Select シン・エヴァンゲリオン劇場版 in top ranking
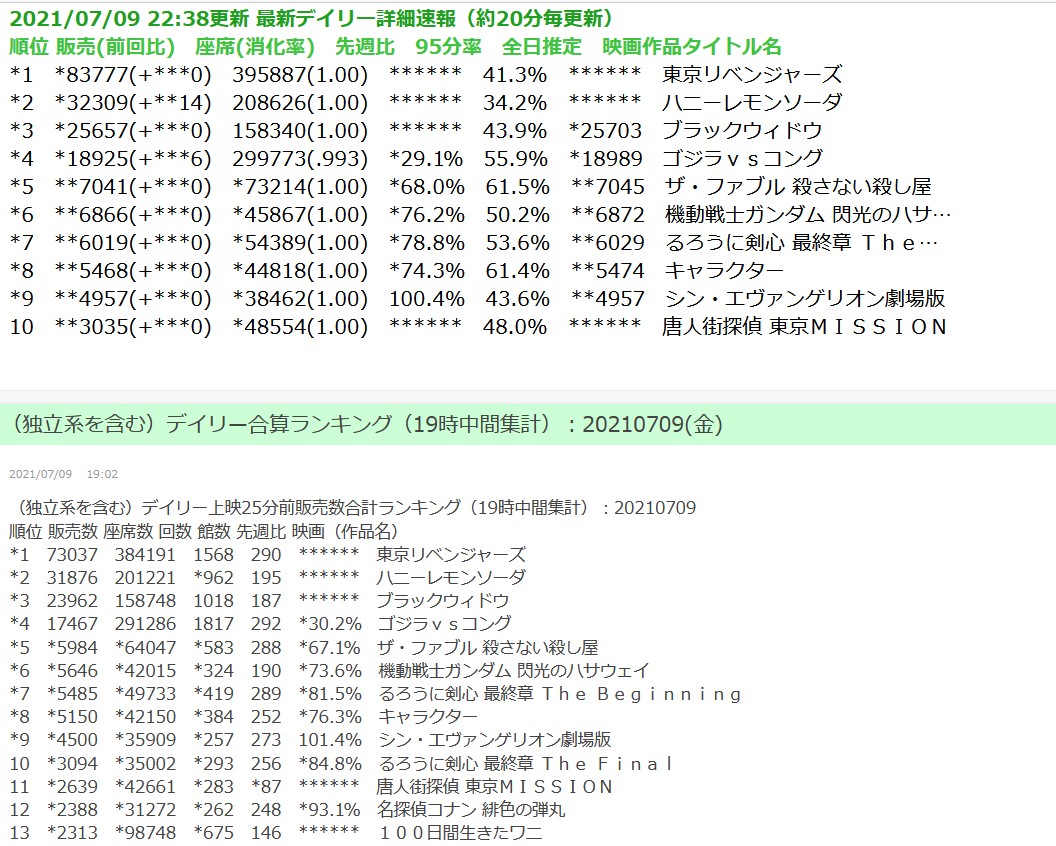Viewport: 1056px width, 846px height. pos(805,298)
